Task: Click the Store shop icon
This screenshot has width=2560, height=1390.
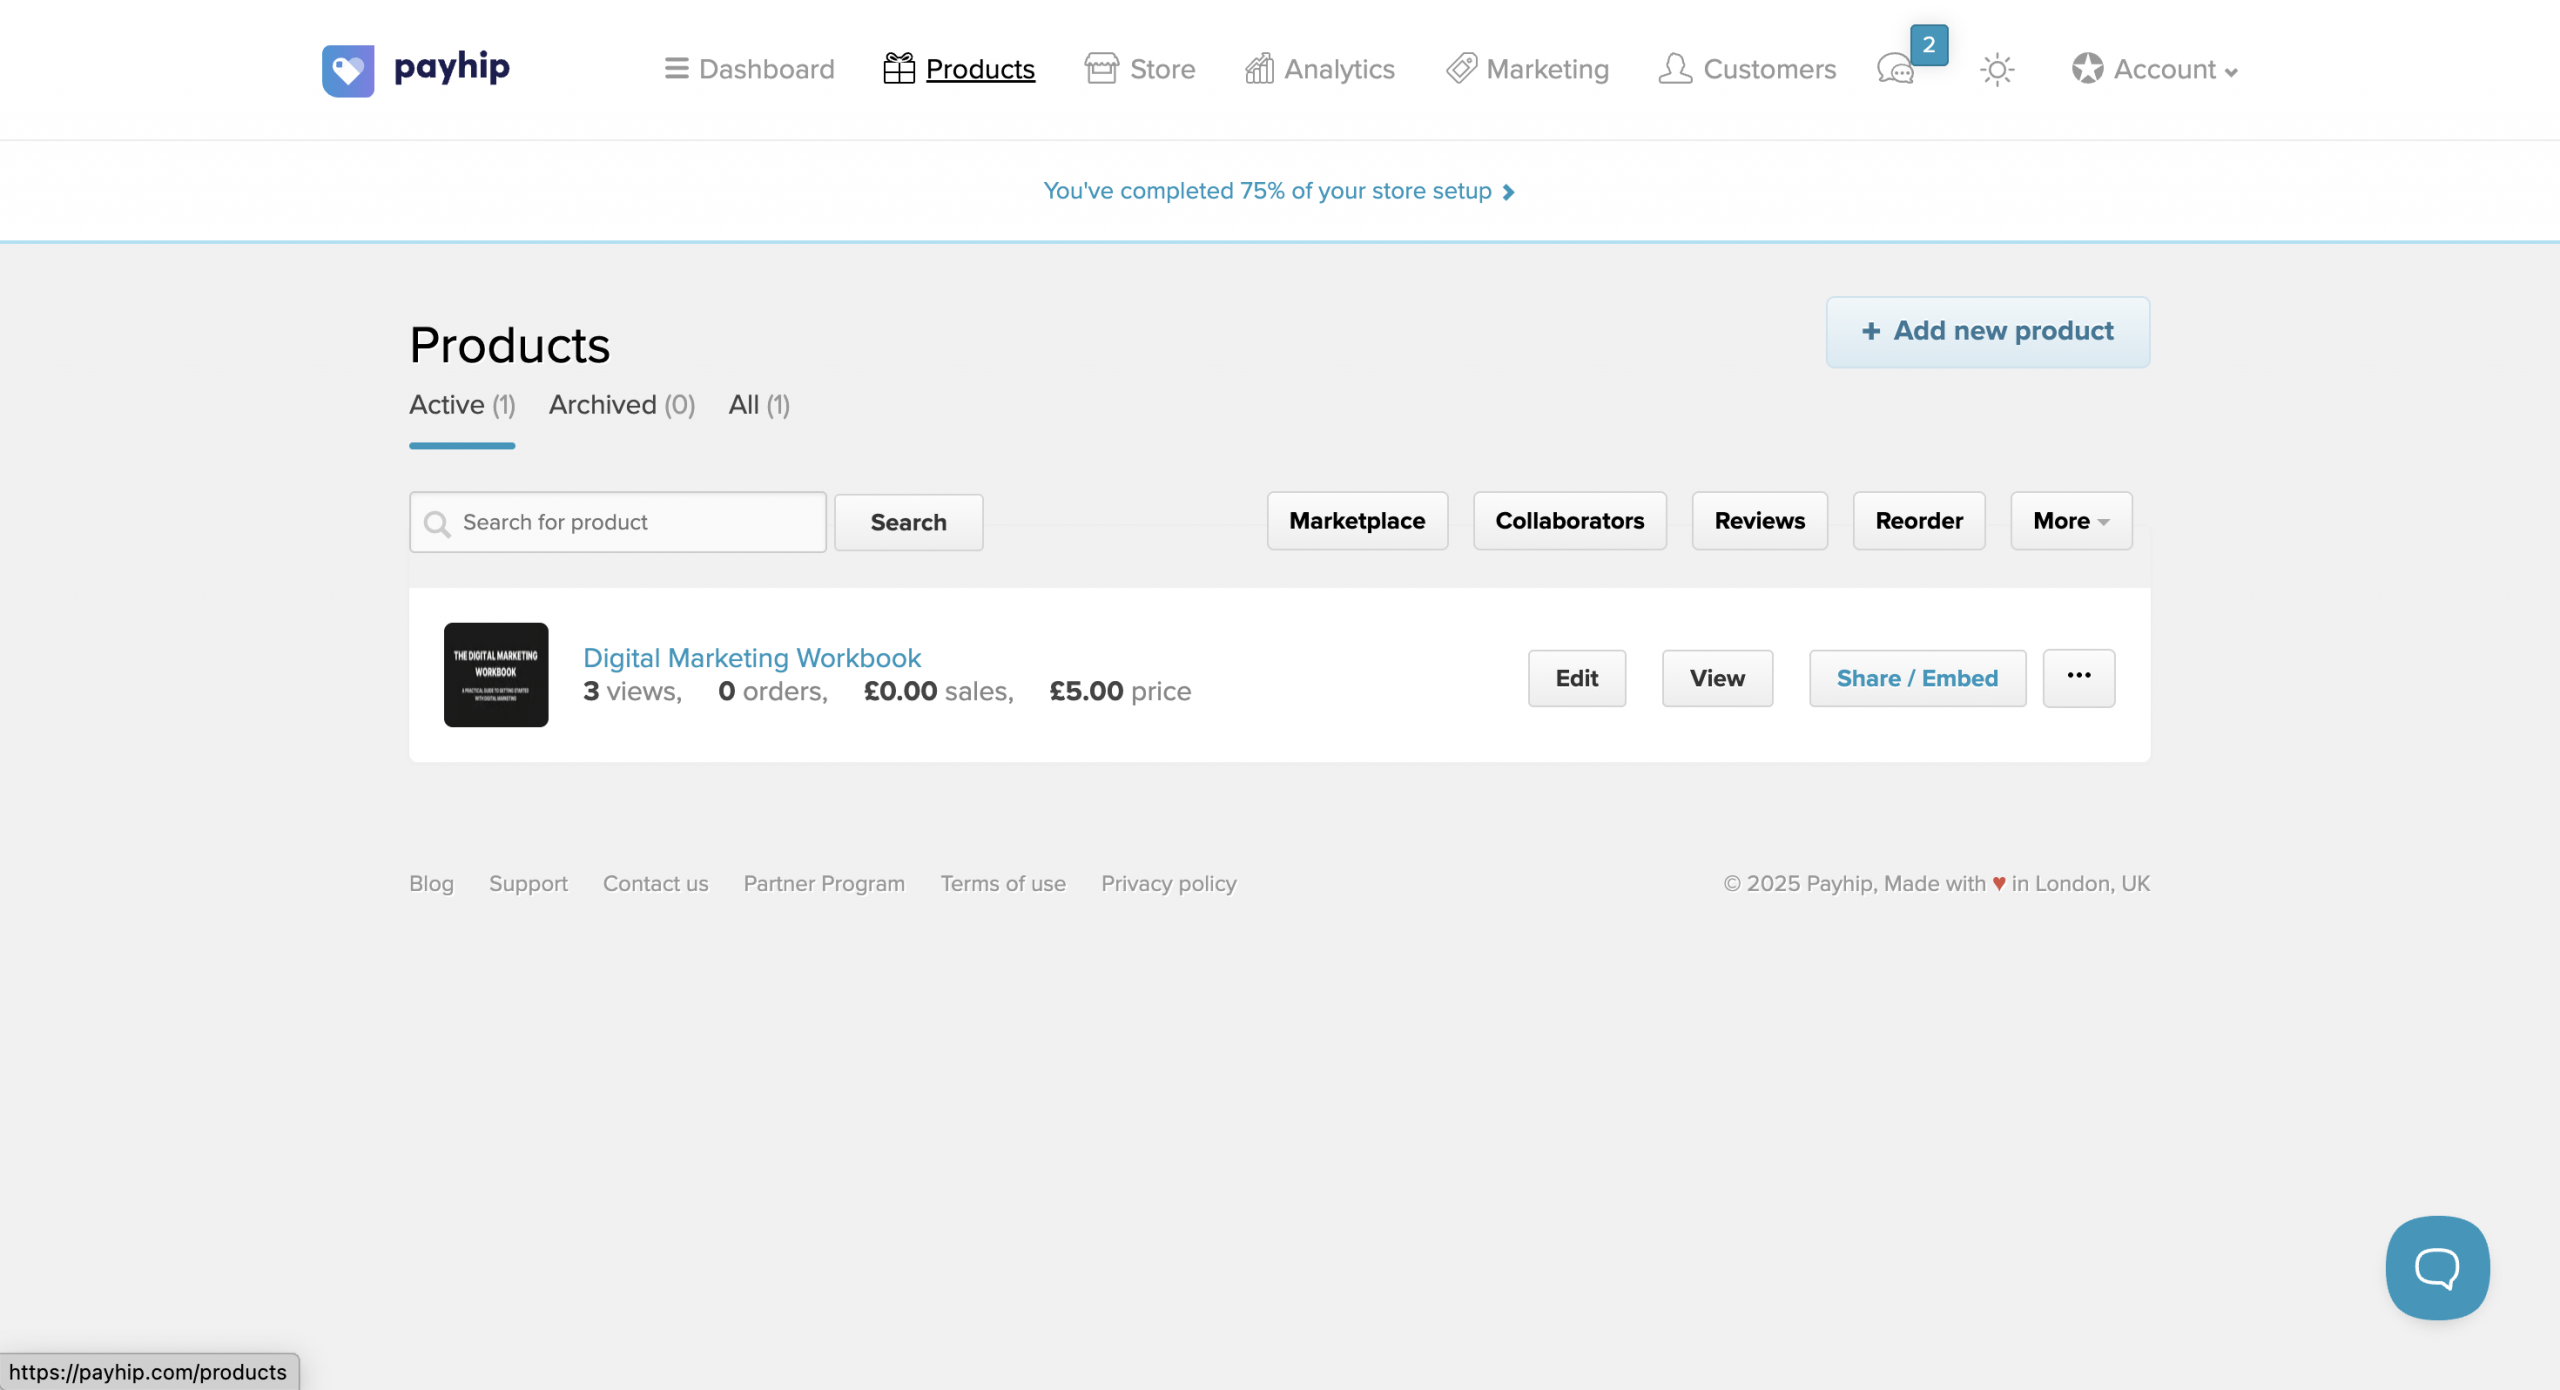Action: click(1101, 69)
